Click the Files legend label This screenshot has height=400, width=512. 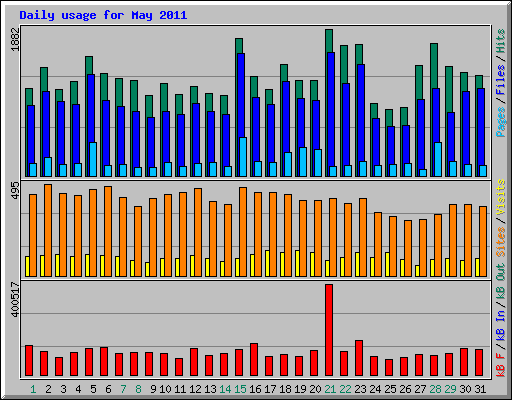click(501, 80)
